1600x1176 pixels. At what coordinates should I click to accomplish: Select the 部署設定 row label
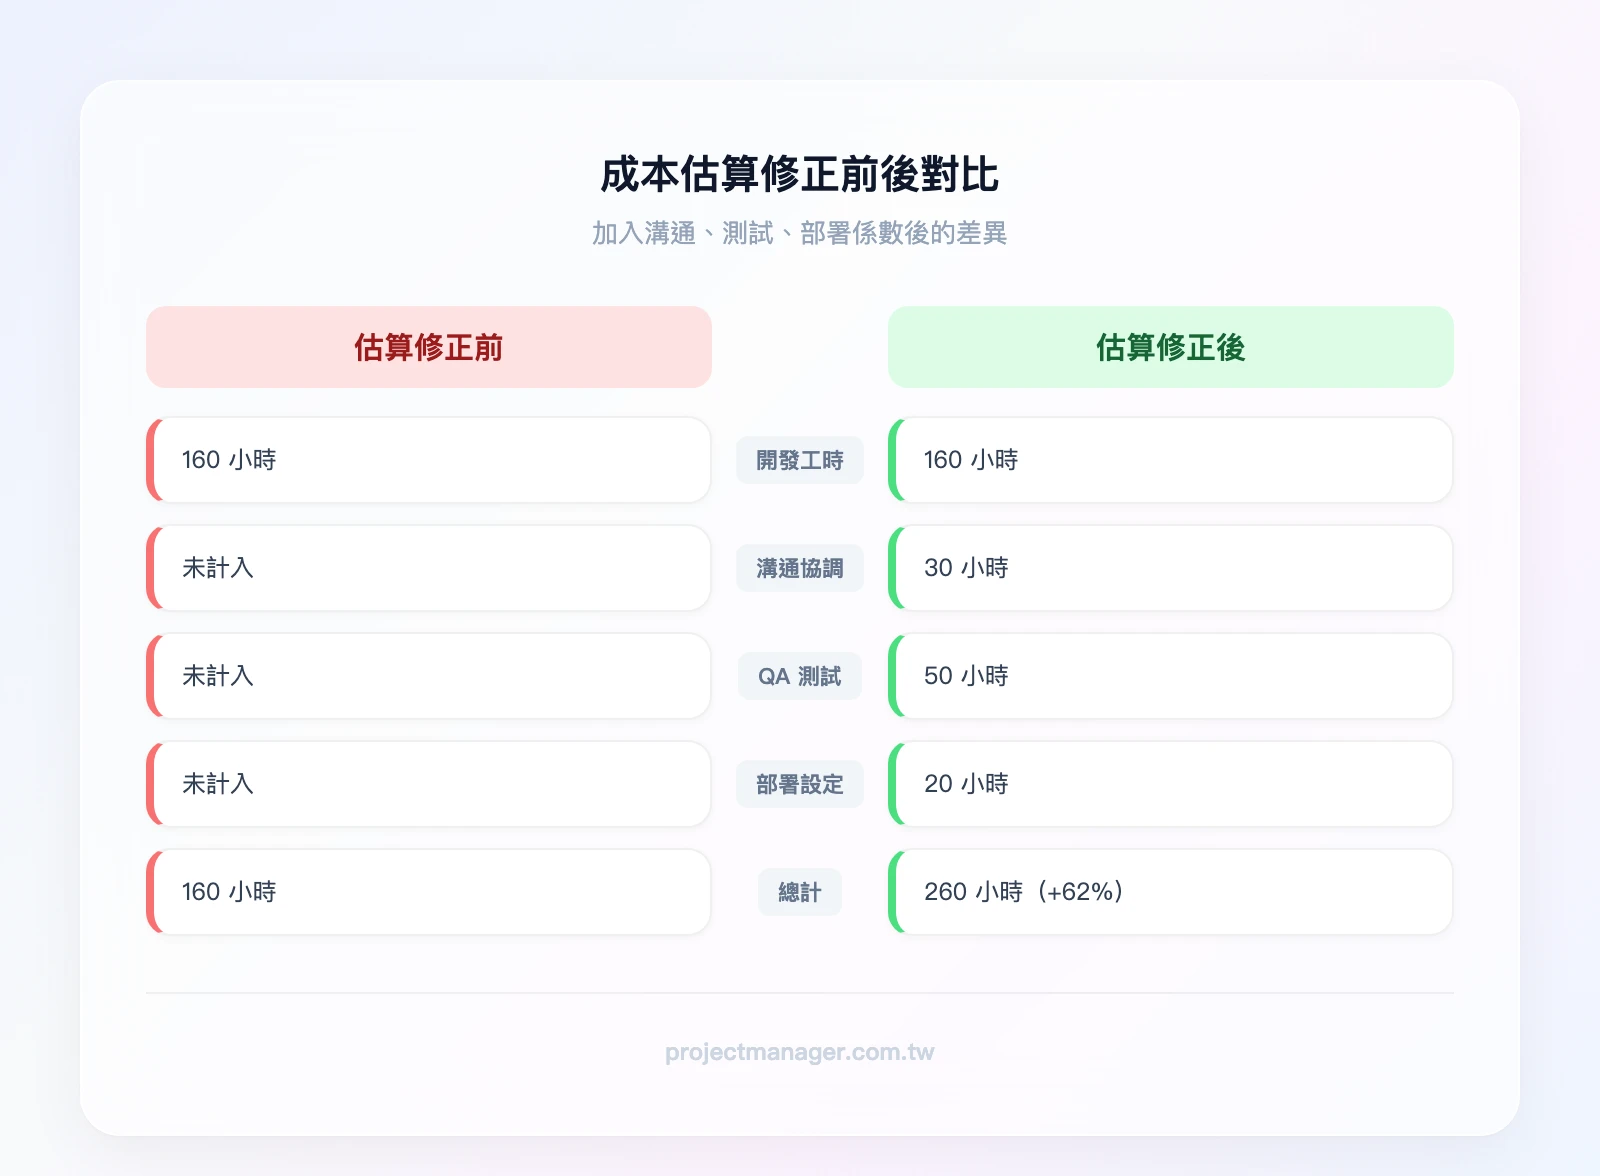[x=799, y=784]
